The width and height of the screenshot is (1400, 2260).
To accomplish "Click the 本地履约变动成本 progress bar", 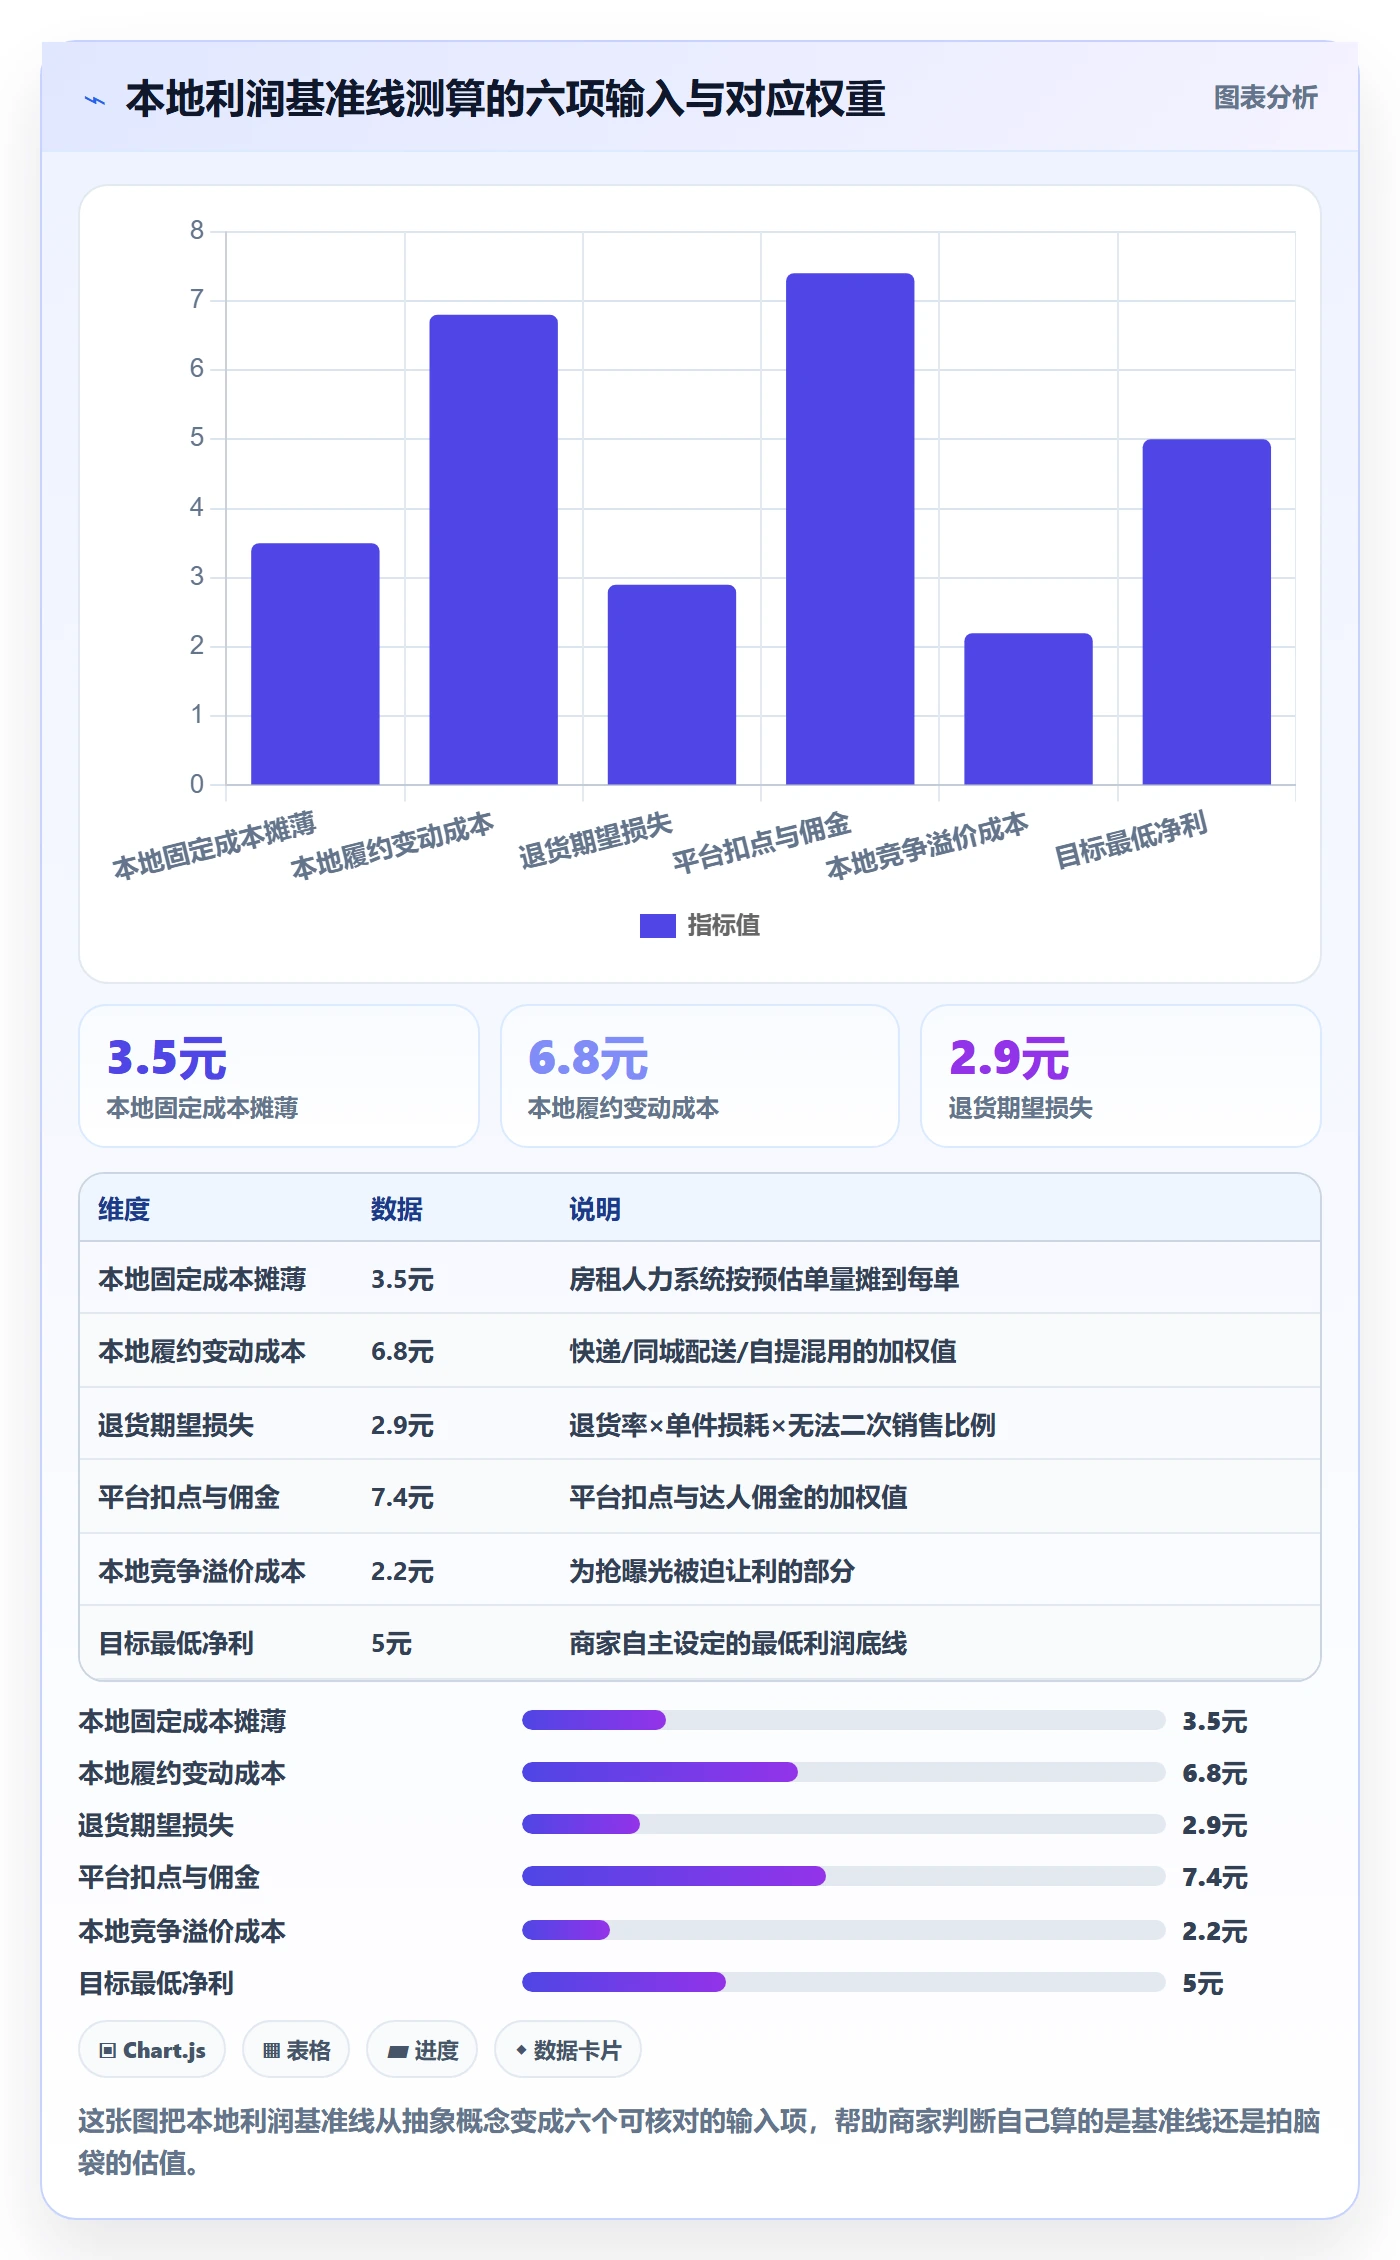I will click(843, 1772).
